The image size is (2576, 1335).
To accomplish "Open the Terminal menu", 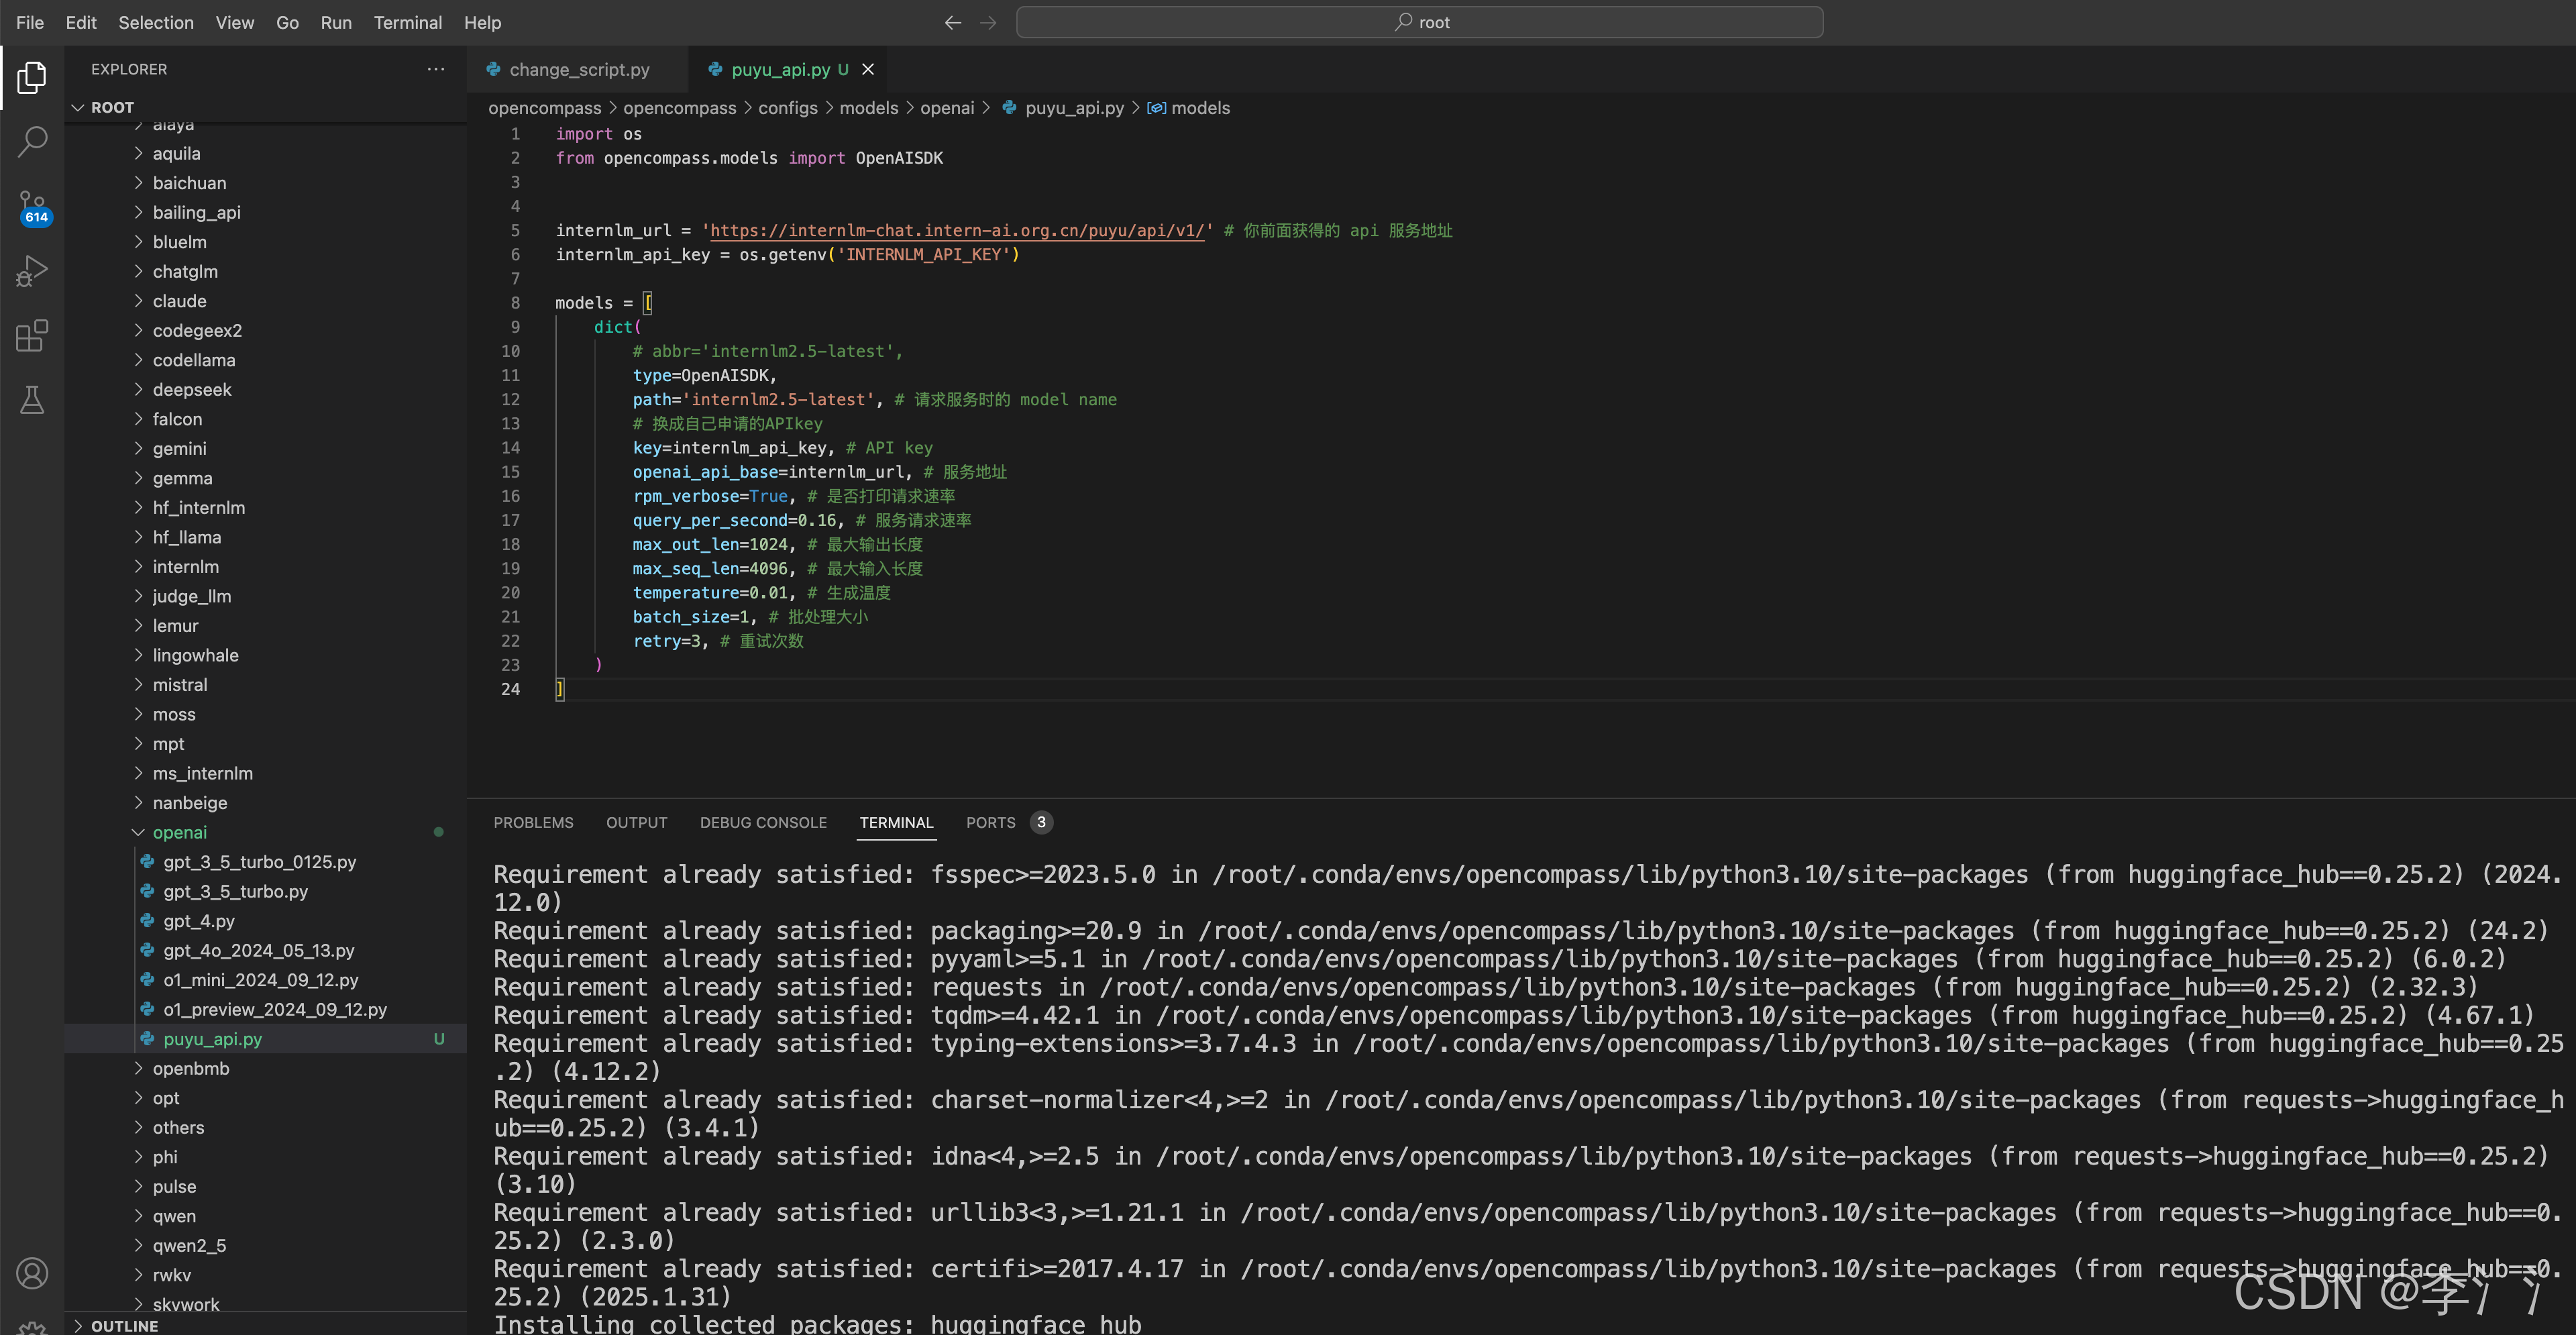I will pos(407,22).
